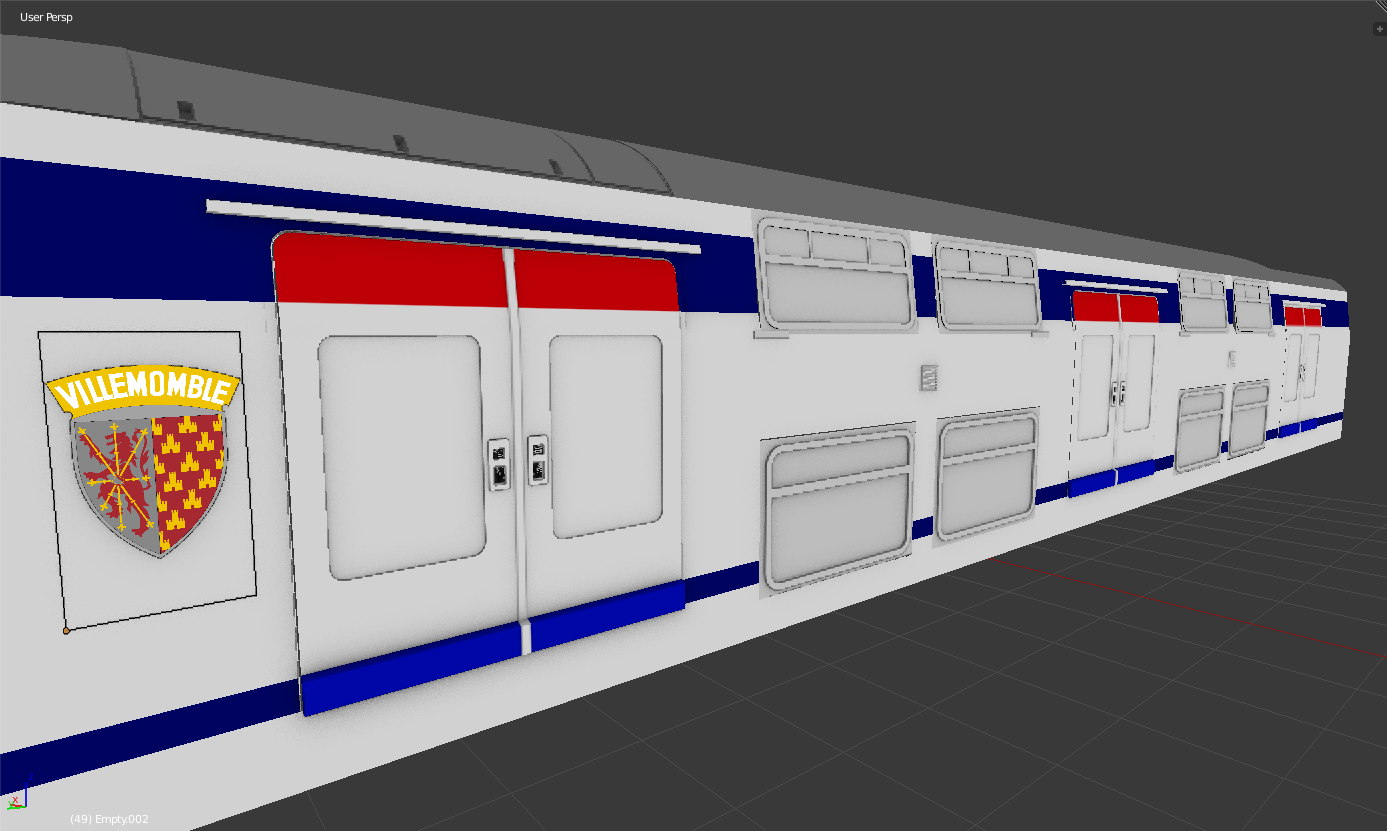
Task: Click the left door-open button panel on nearest door
Action: 497,464
